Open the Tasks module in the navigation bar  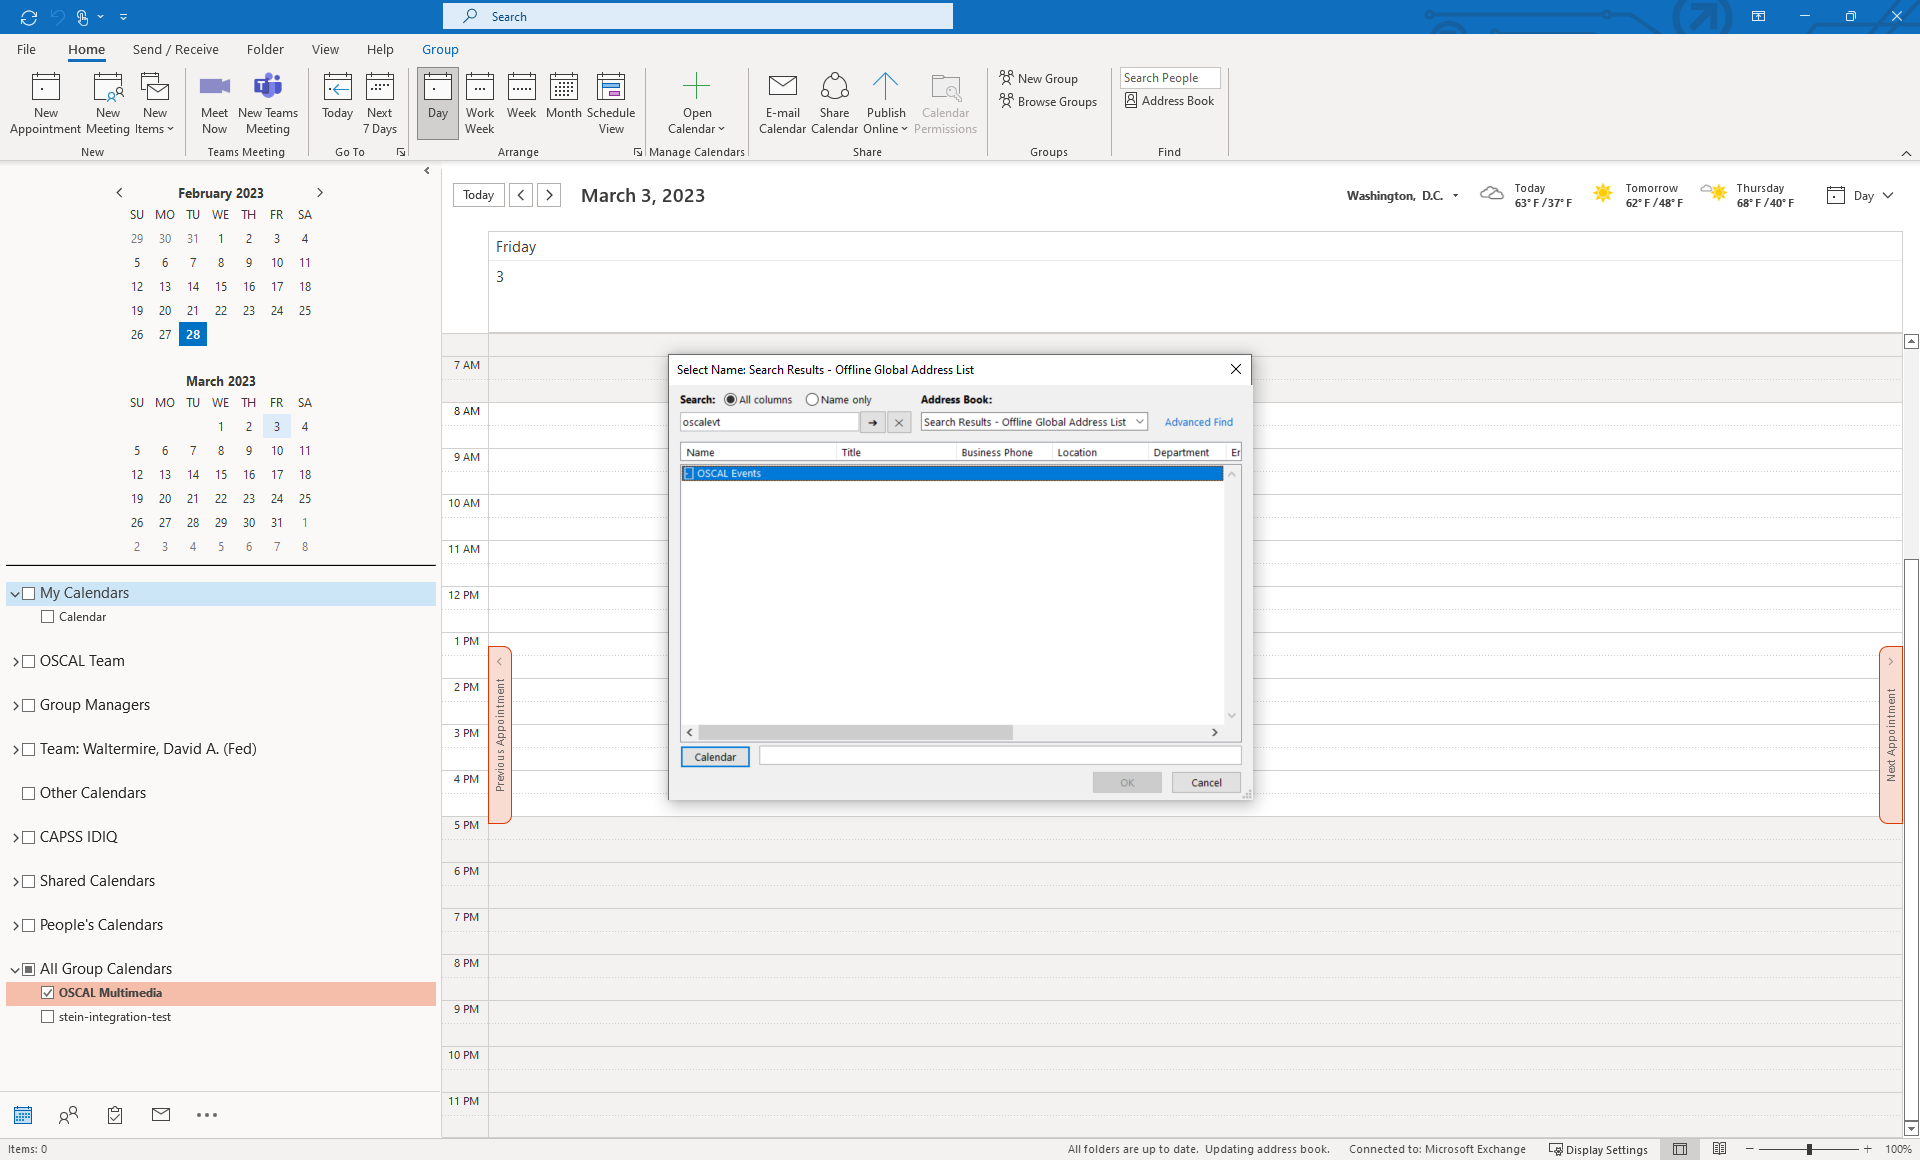(115, 1115)
